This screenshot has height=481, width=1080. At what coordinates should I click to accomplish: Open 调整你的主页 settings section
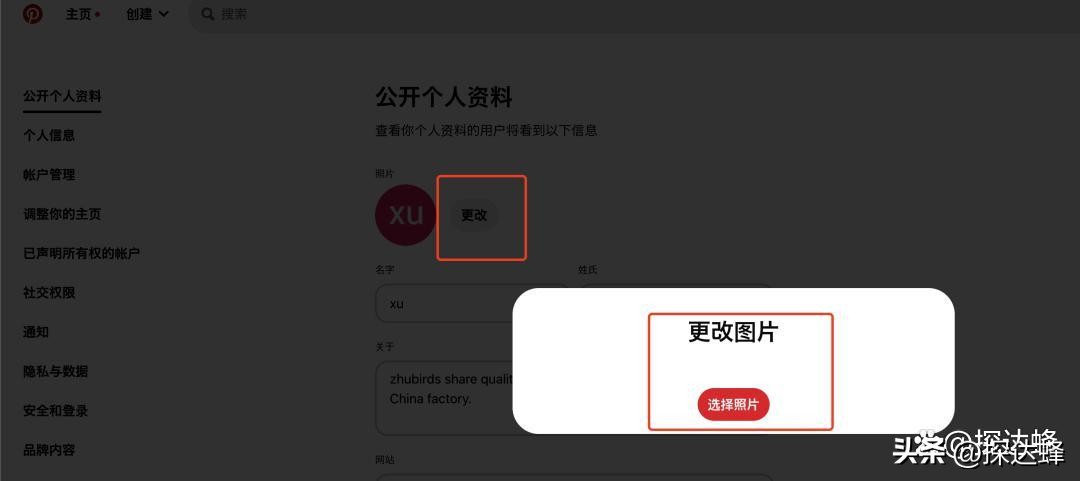click(x=62, y=214)
